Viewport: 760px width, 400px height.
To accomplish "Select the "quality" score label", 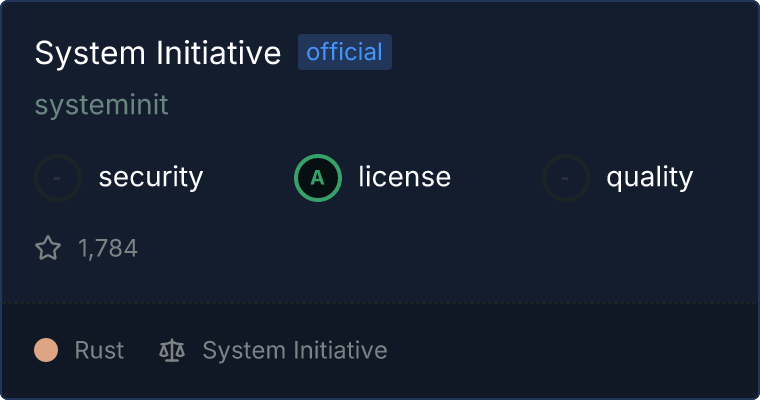I will pyautogui.click(x=649, y=178).
